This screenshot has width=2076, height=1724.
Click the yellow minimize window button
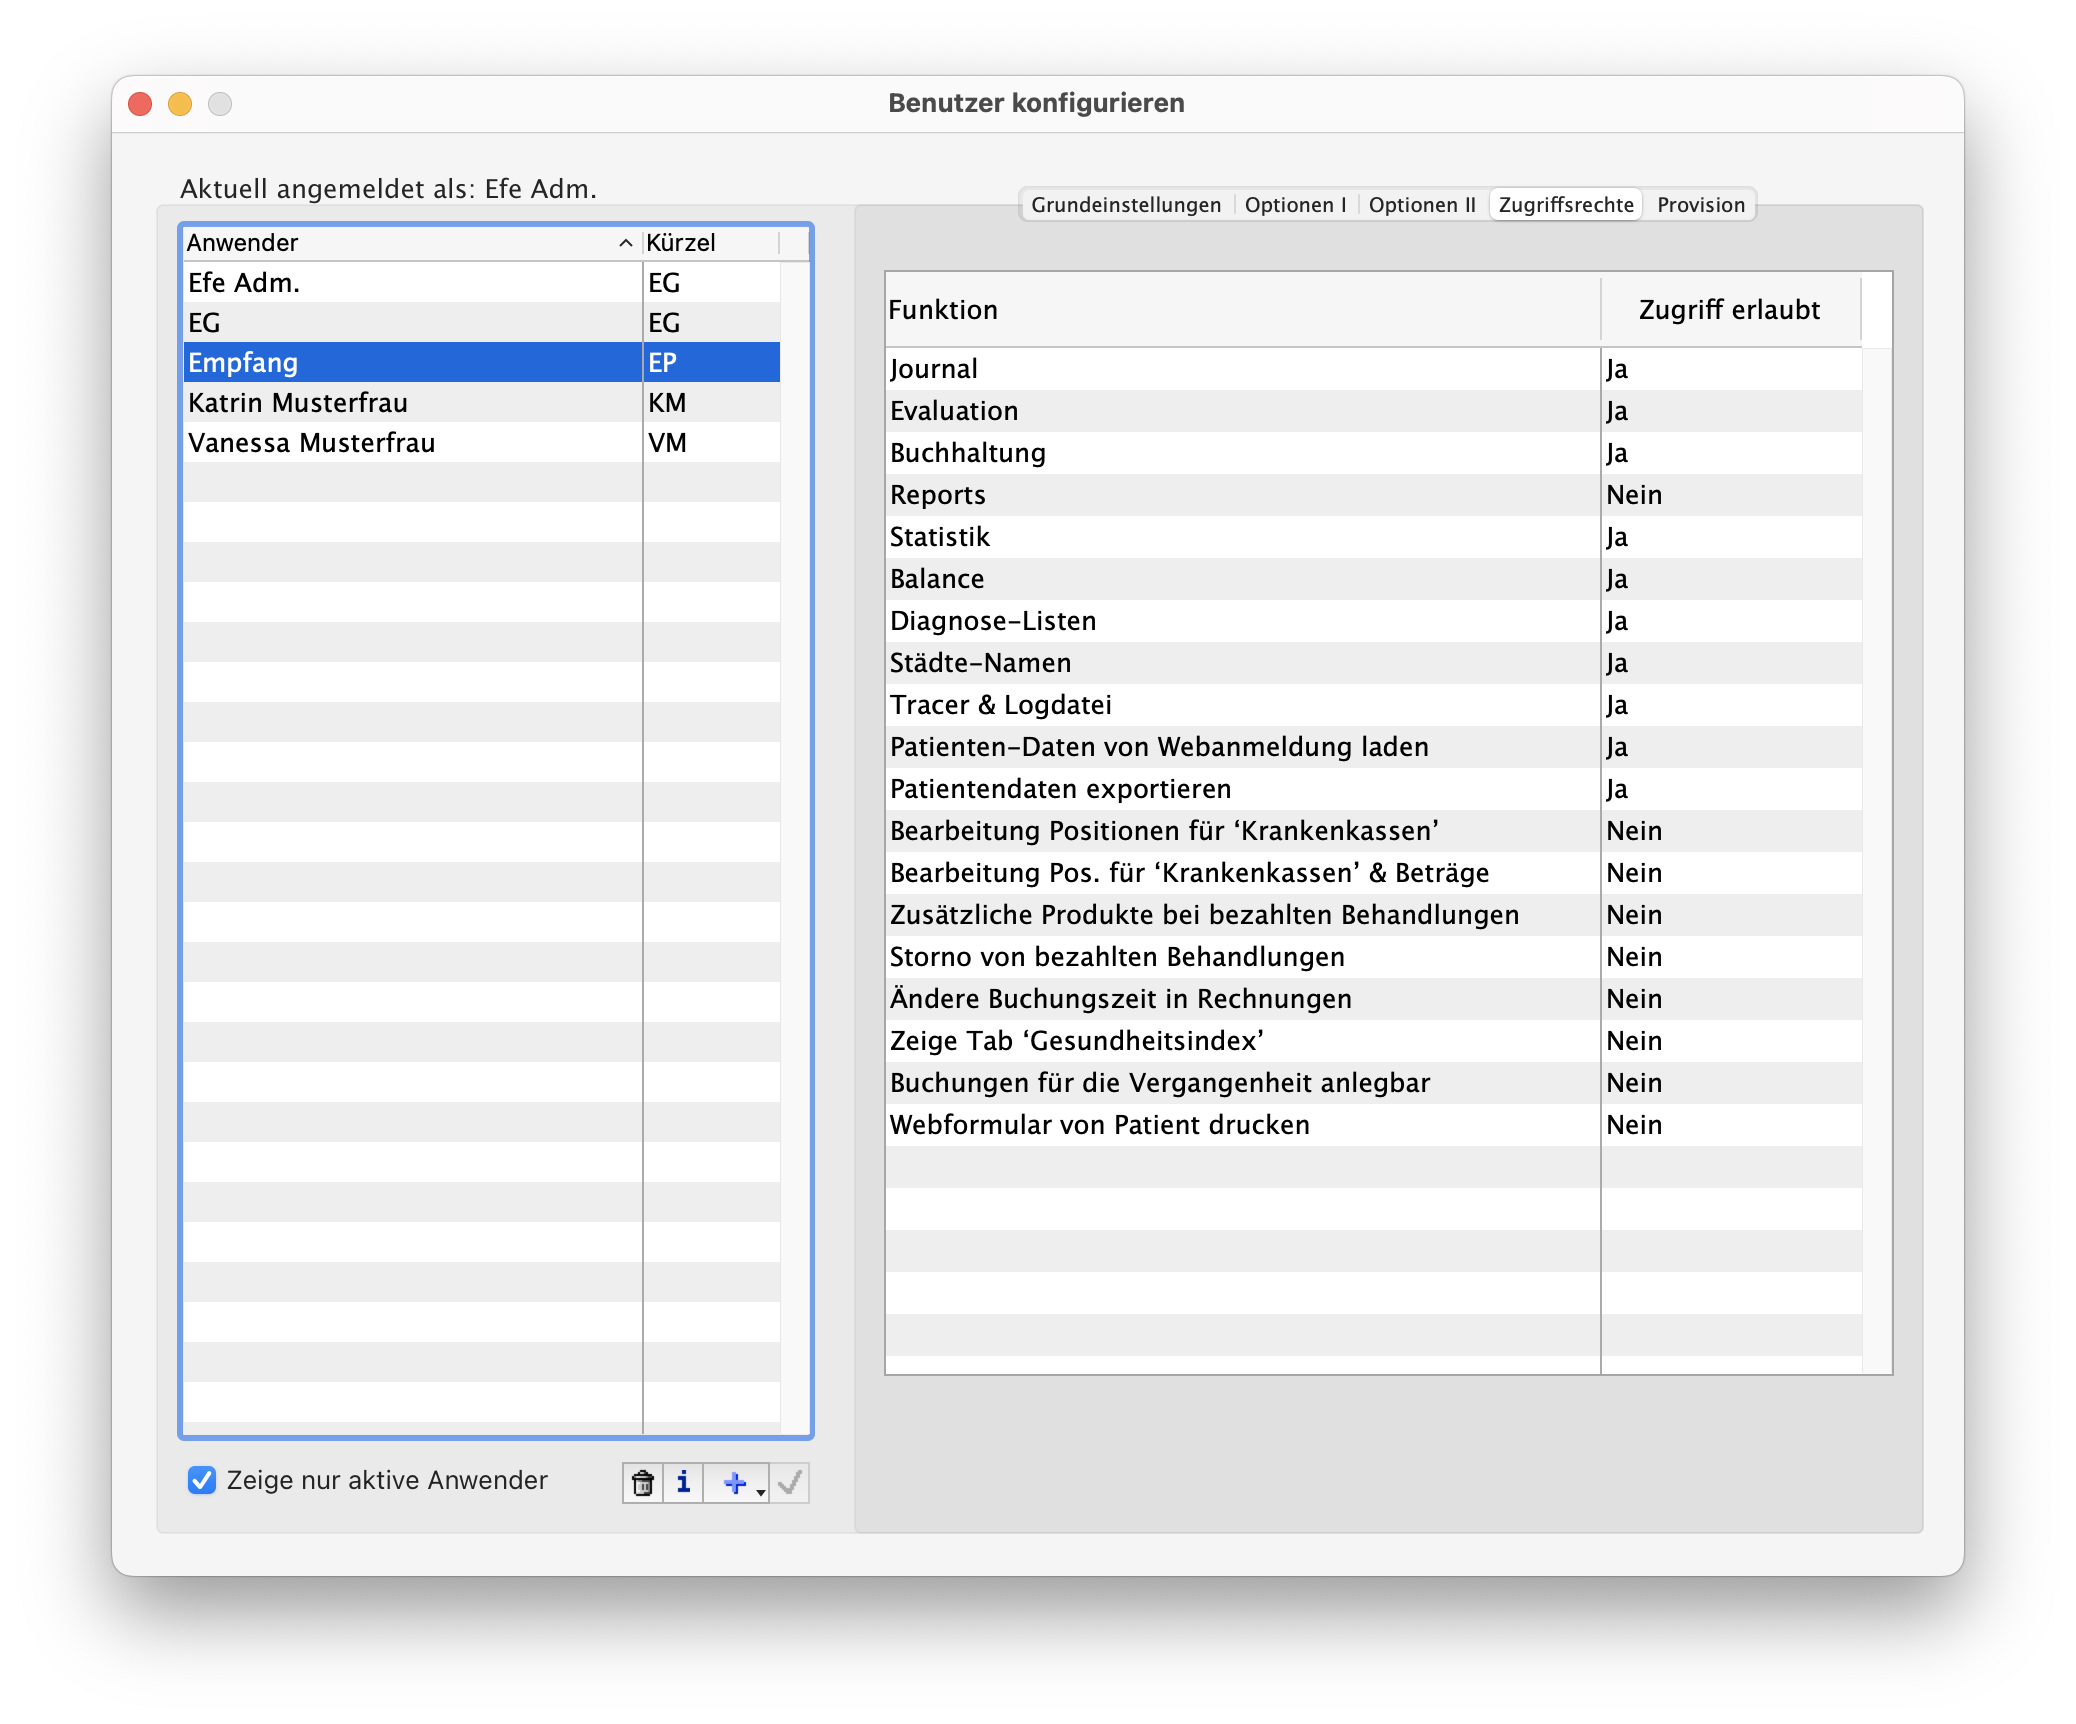(180, 104)
